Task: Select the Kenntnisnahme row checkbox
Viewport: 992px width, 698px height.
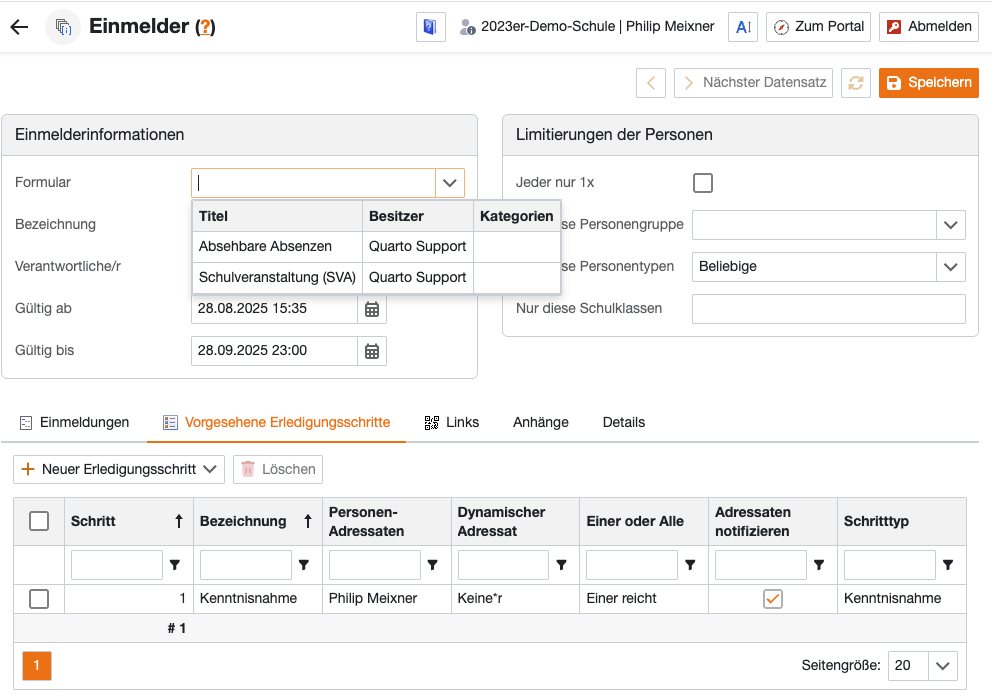Action: click(x=39, y=599)
